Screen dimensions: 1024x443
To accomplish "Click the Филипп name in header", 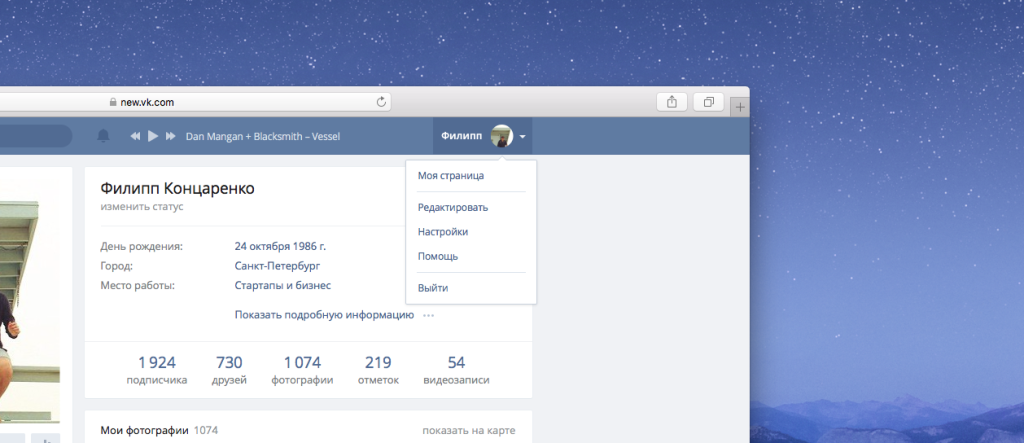I will click(x=461, y=136).
